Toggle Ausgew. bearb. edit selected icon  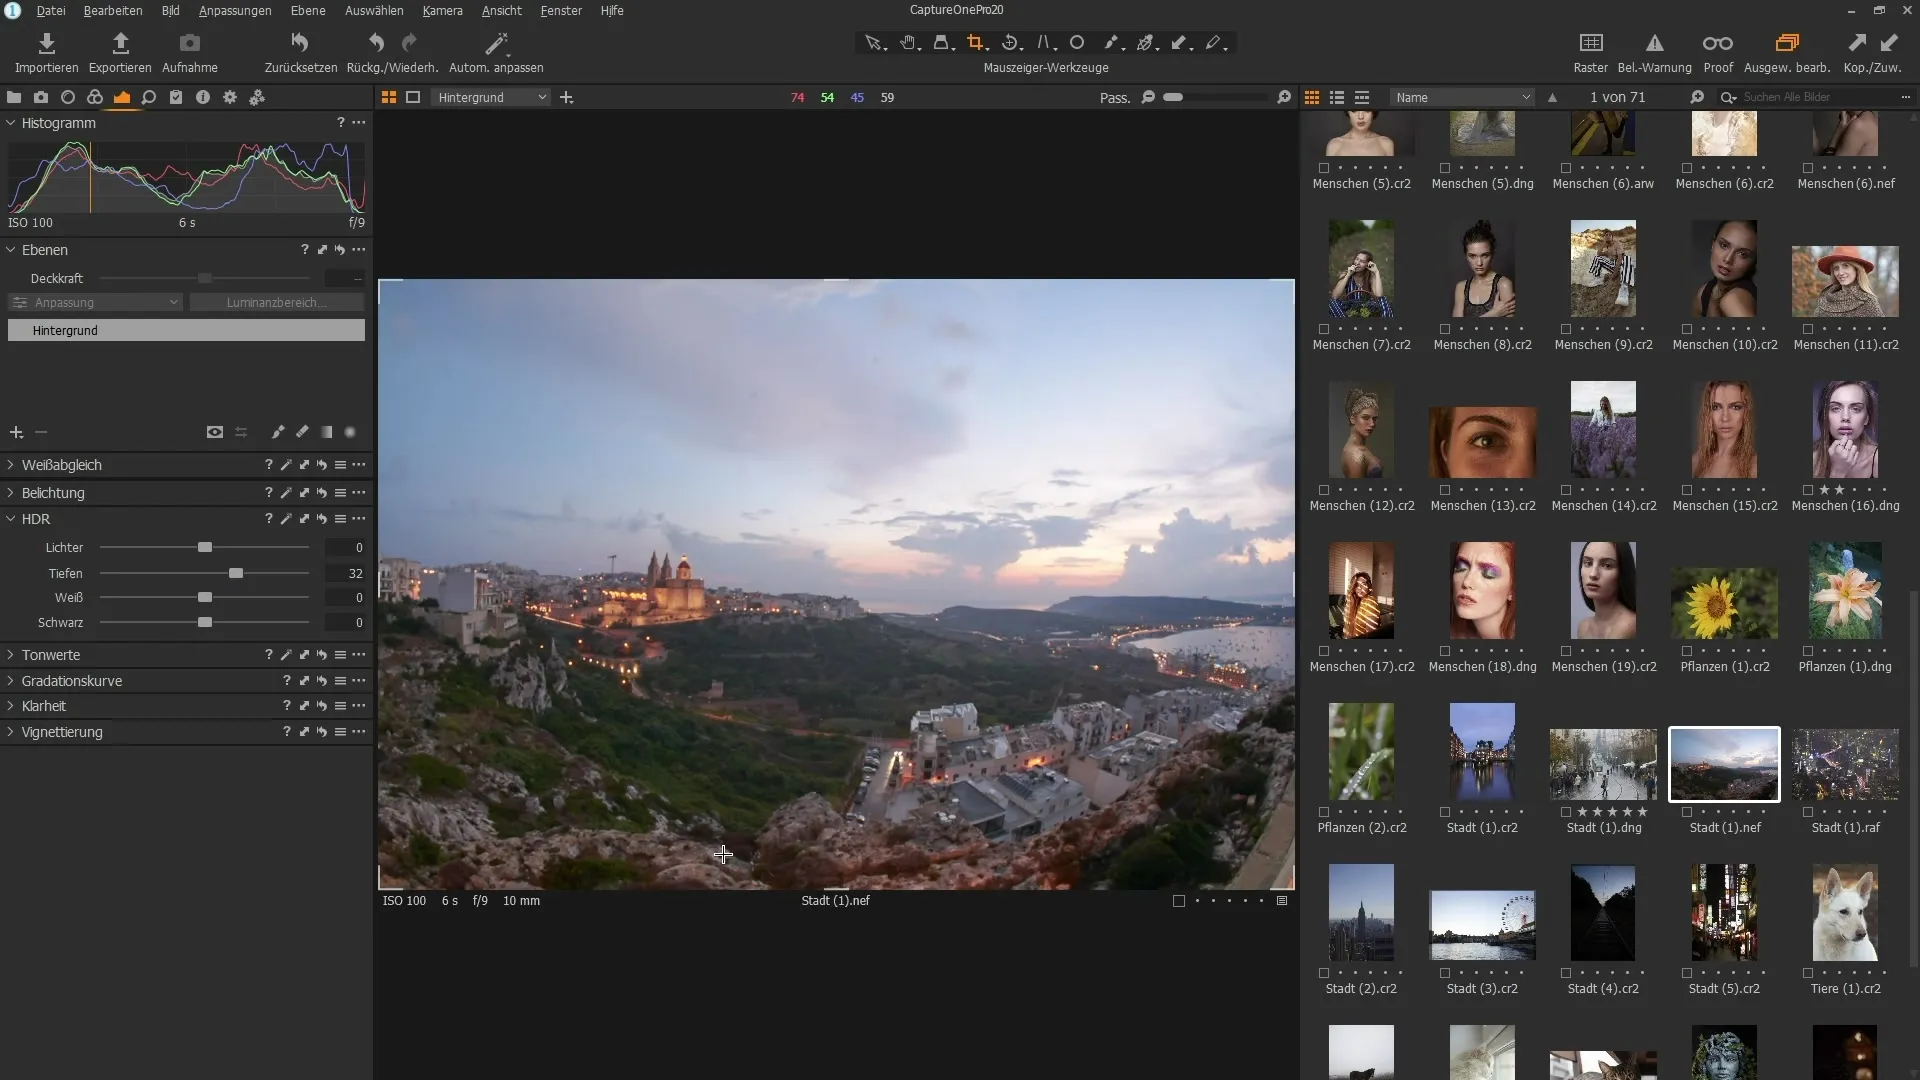tap(1787, 43)
